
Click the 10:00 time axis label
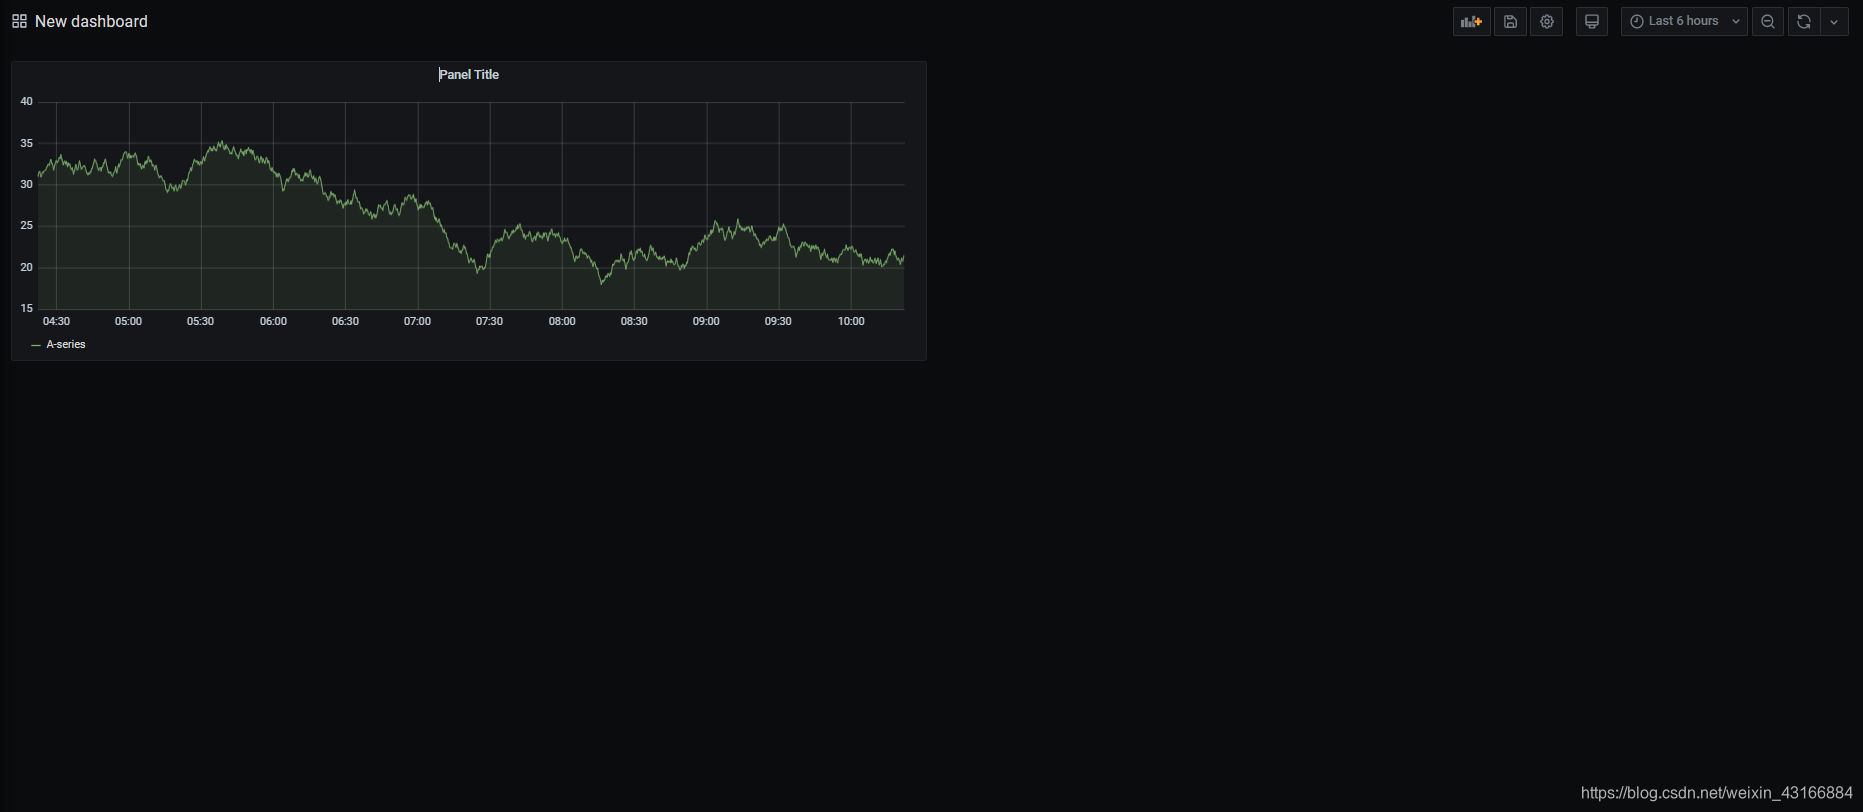coord(851,321)
